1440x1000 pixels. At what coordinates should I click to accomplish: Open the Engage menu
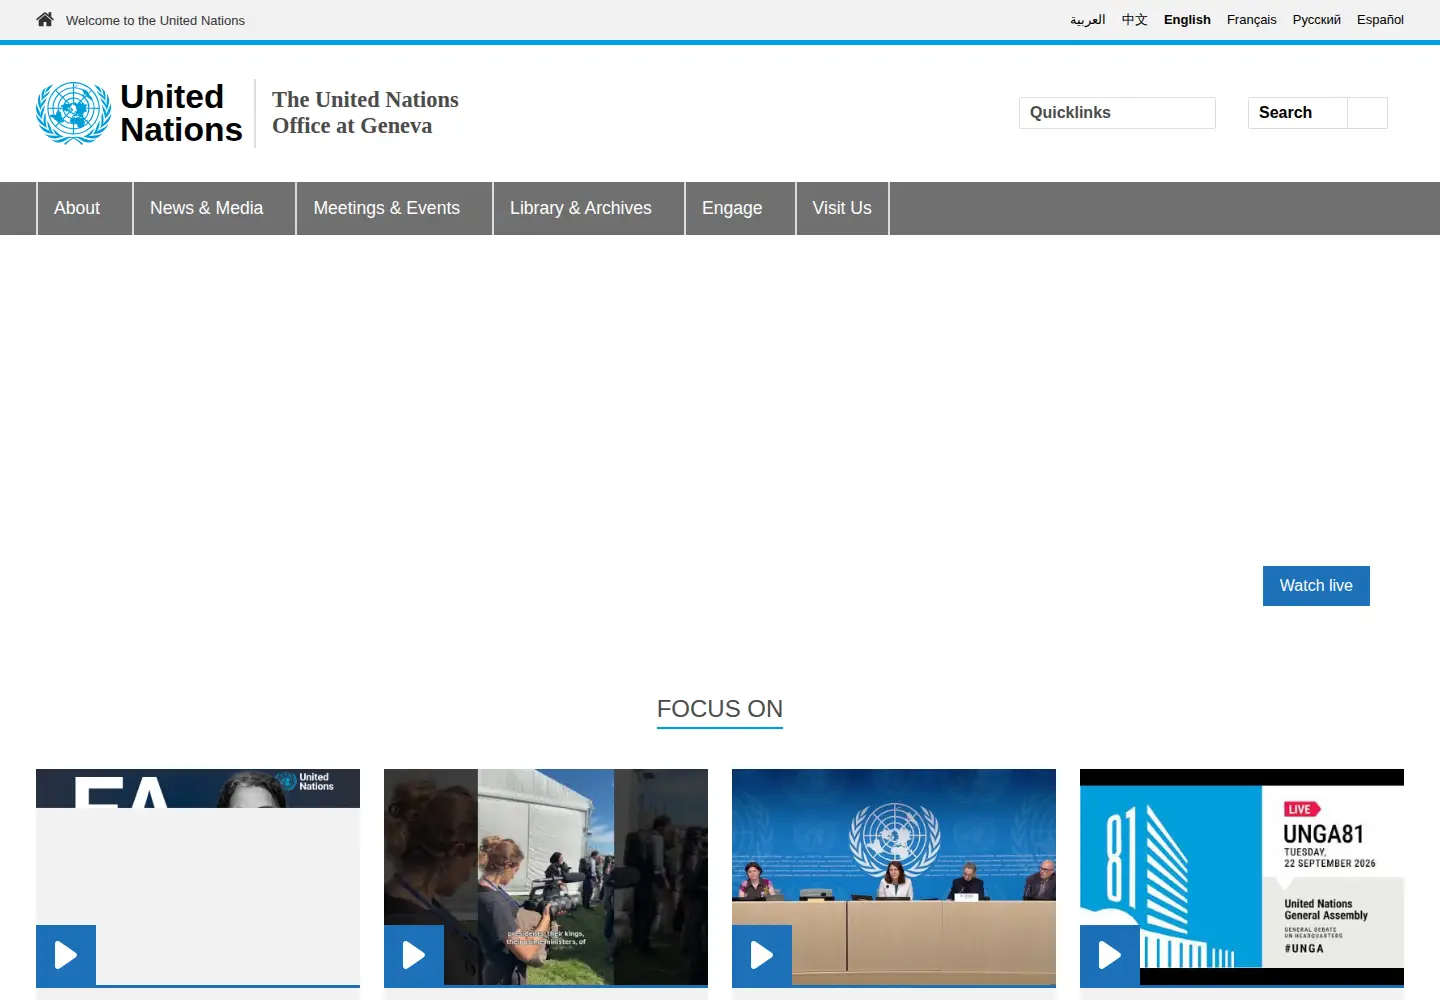[740, 208]
